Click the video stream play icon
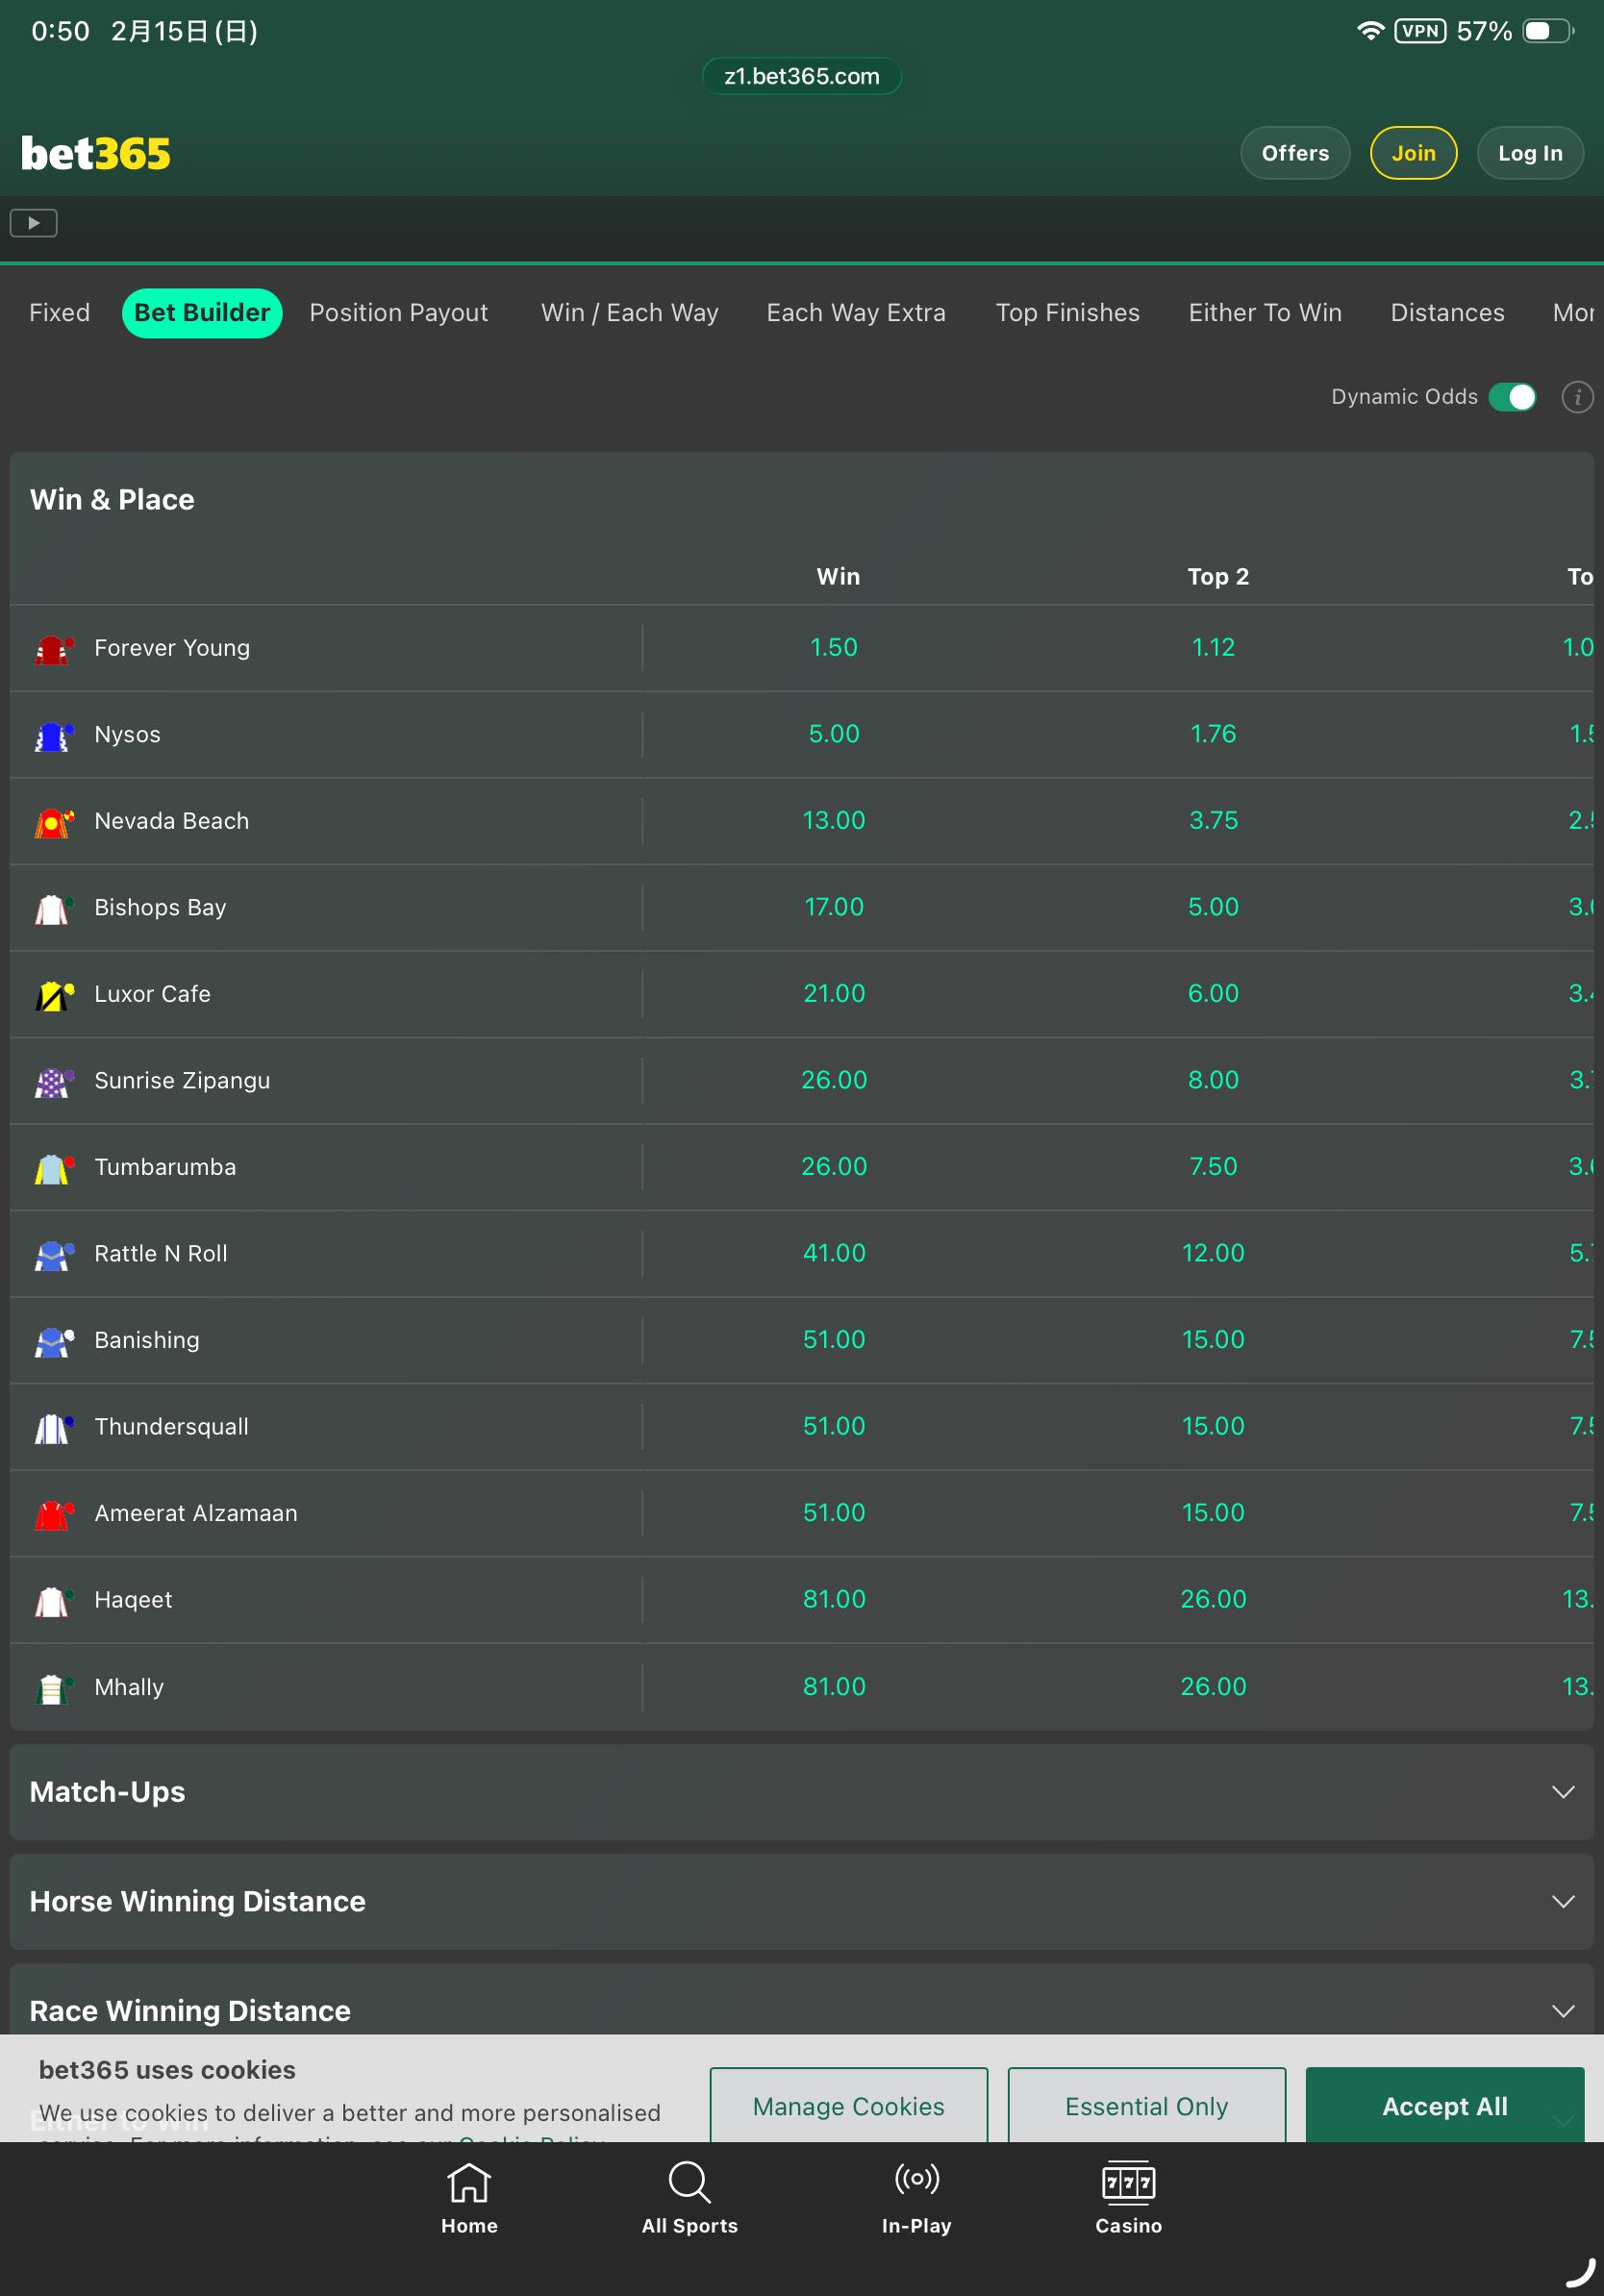The image size is (1604, 2296). 34,223
